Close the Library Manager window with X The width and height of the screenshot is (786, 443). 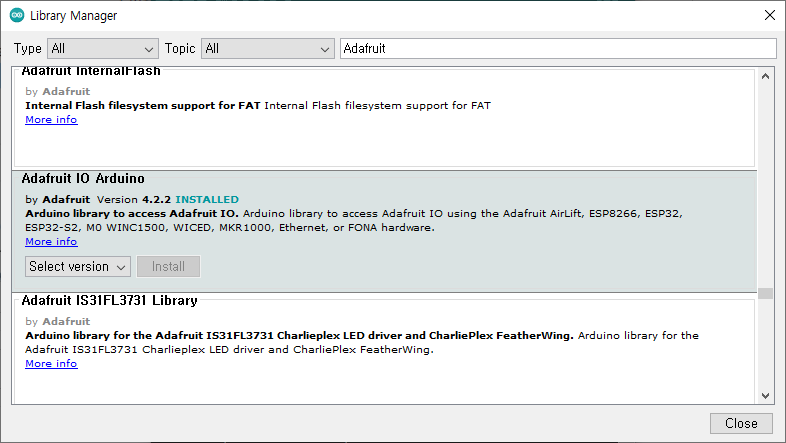click(x=769, y=15)
